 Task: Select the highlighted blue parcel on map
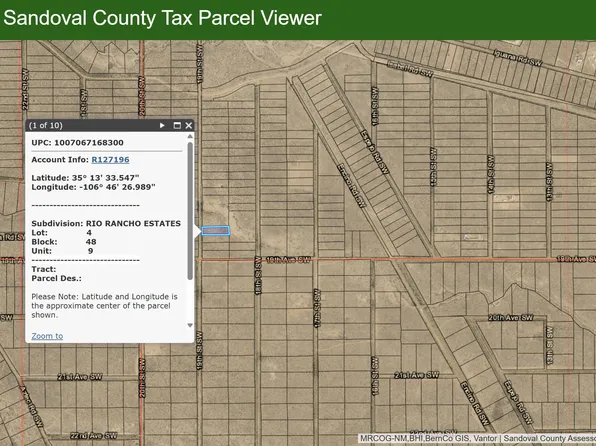(x=216, y=230)
